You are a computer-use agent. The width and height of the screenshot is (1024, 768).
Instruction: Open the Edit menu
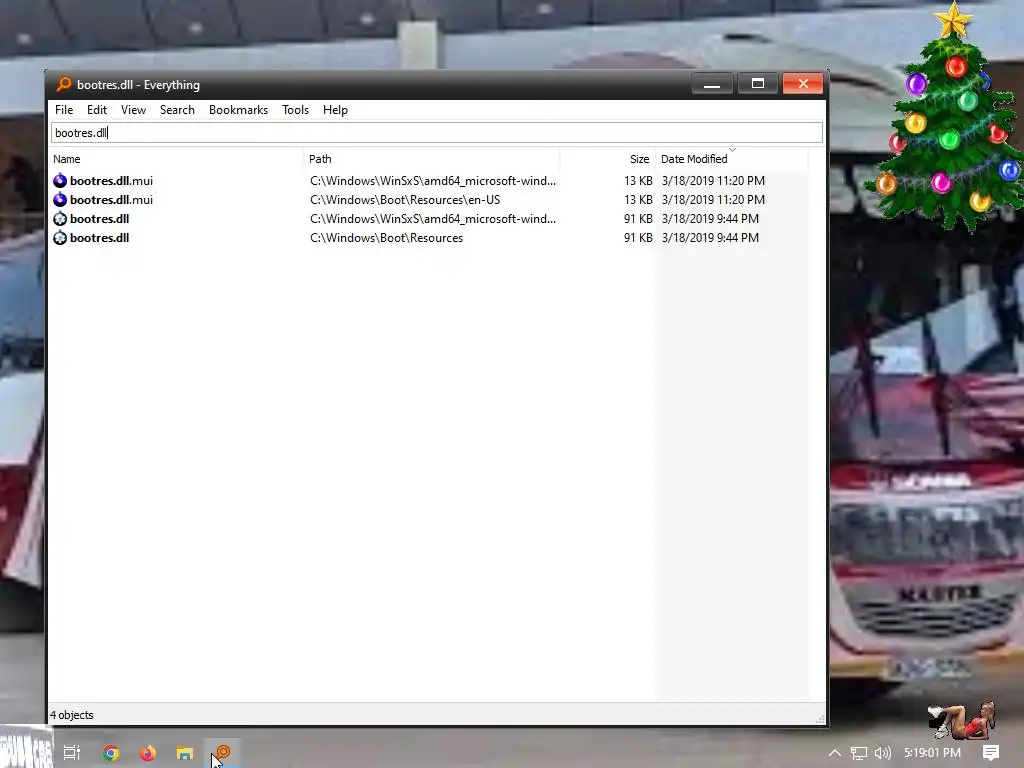coord(97,110)
